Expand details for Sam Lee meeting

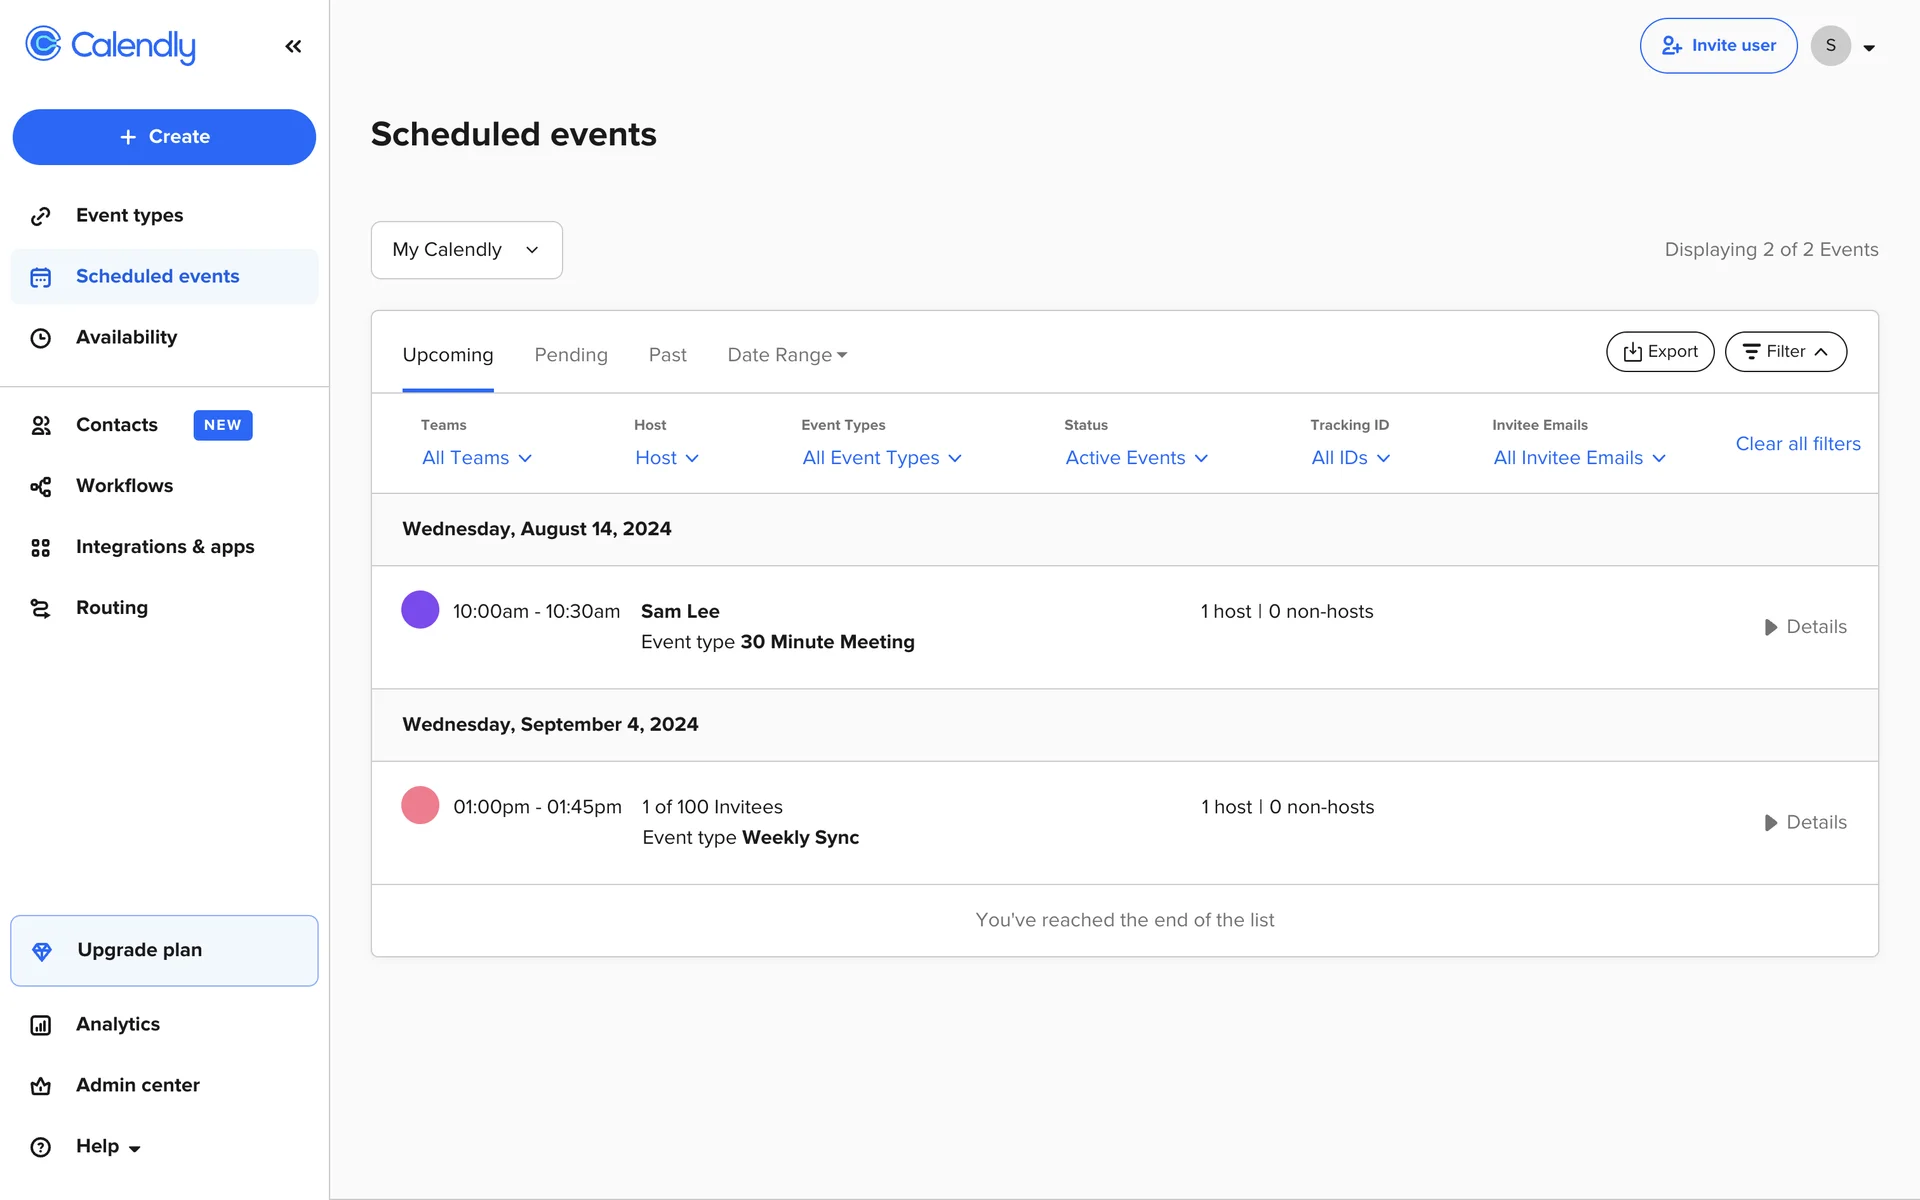(x=1805, y=627)
